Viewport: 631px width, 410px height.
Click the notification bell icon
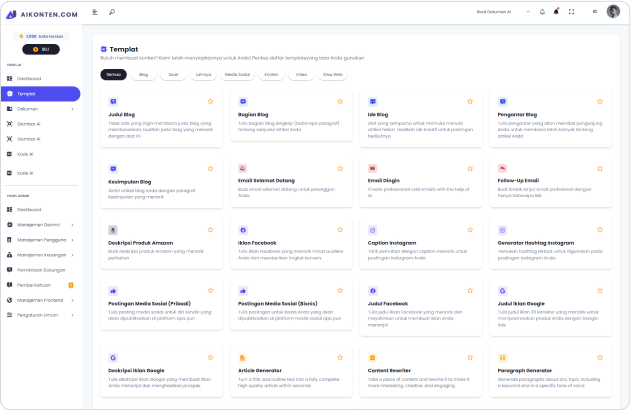point(556,12)
